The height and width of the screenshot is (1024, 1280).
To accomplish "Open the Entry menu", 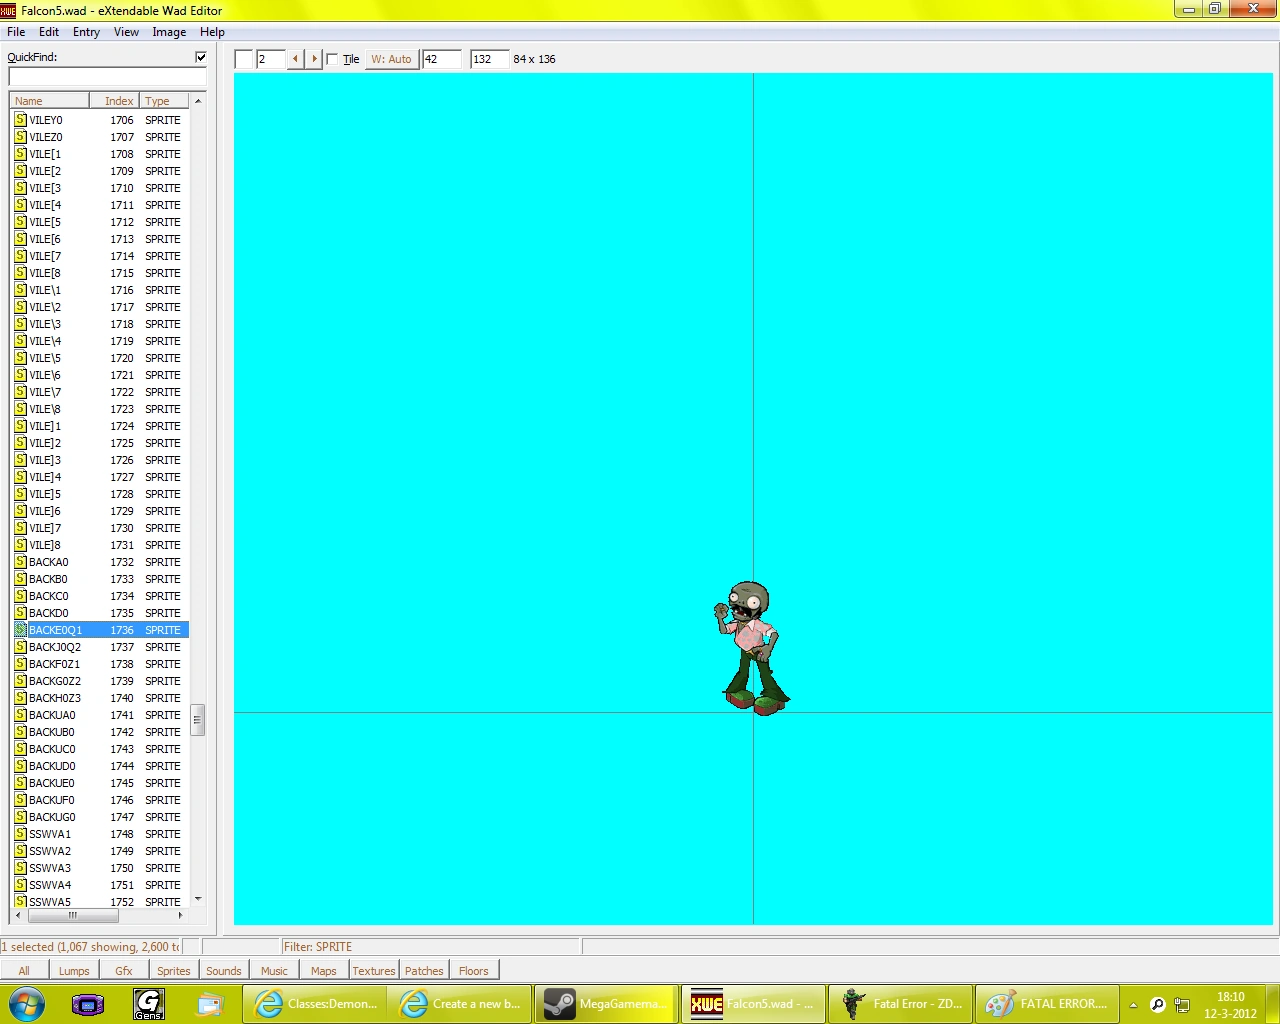I will coord(86,32).
